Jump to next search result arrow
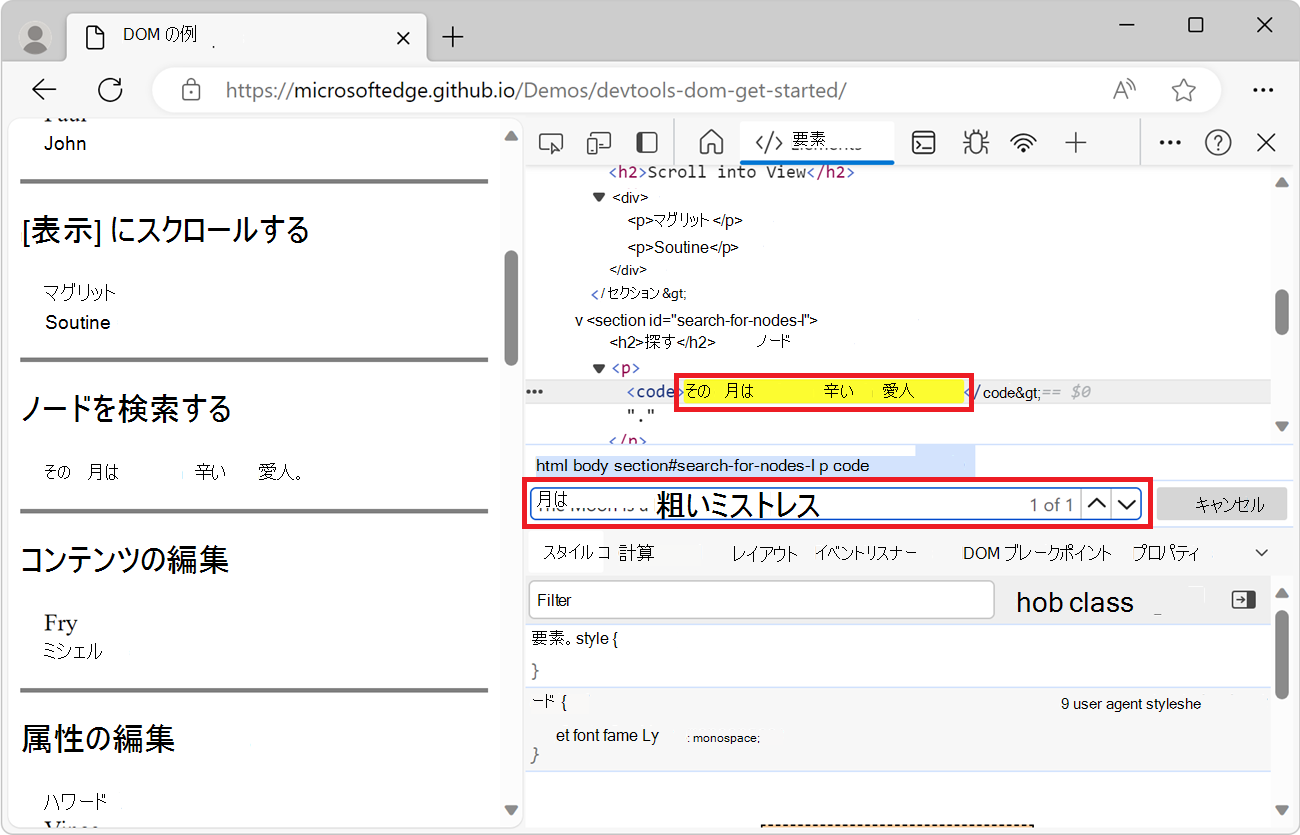Viewport: 1300px width, 835px height. point(1127,504)
